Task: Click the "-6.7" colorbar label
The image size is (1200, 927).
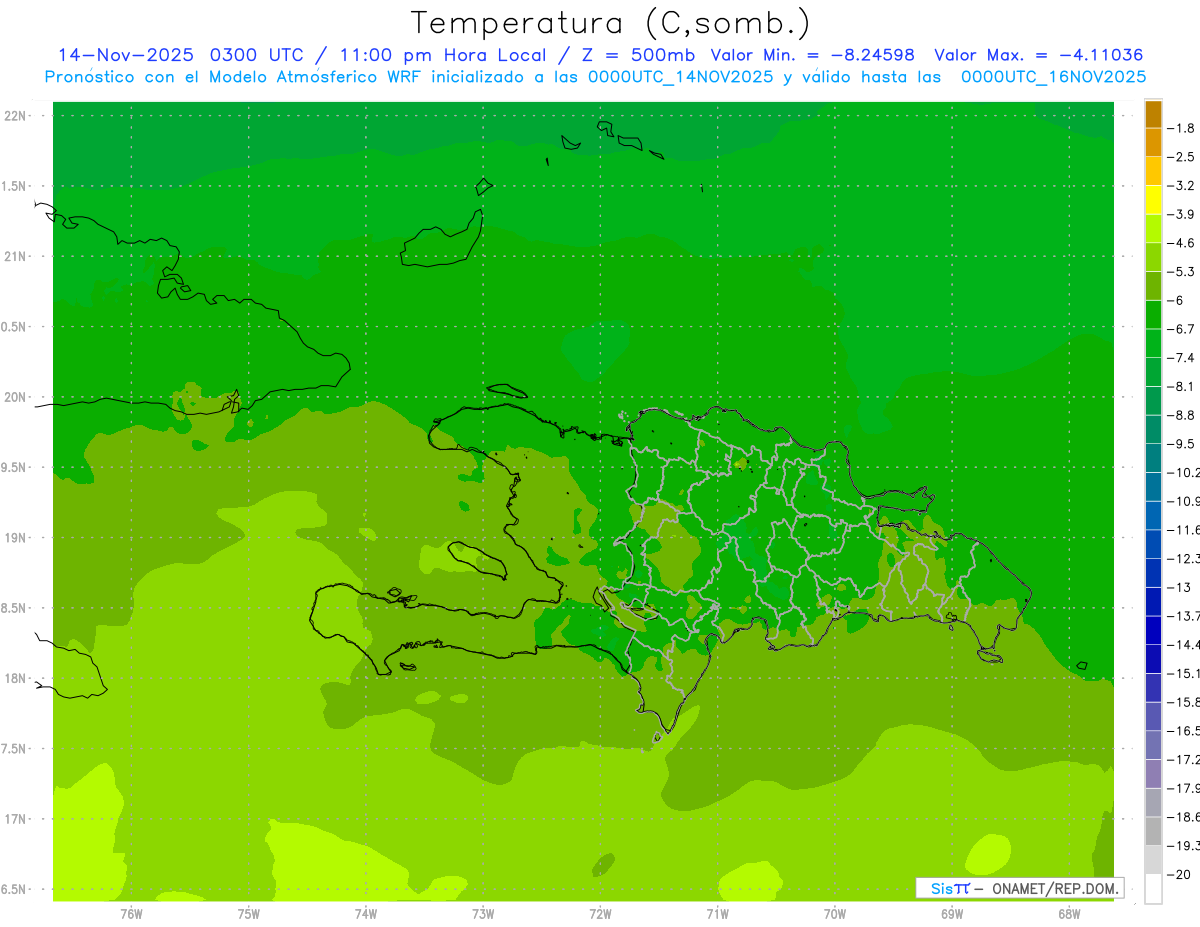Action: (x=1180, y=329)
